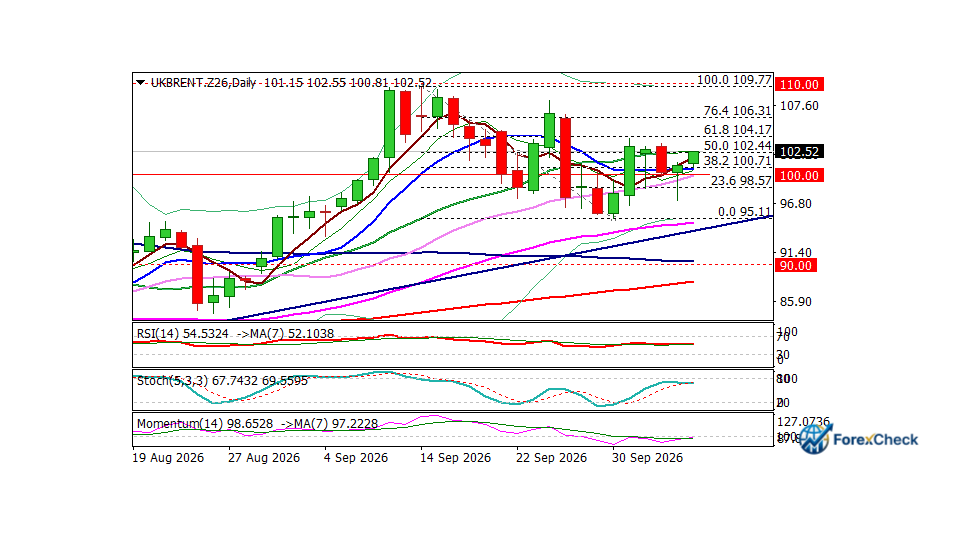Click the Momentum scale value 127.0736

[x=803, y=422]
